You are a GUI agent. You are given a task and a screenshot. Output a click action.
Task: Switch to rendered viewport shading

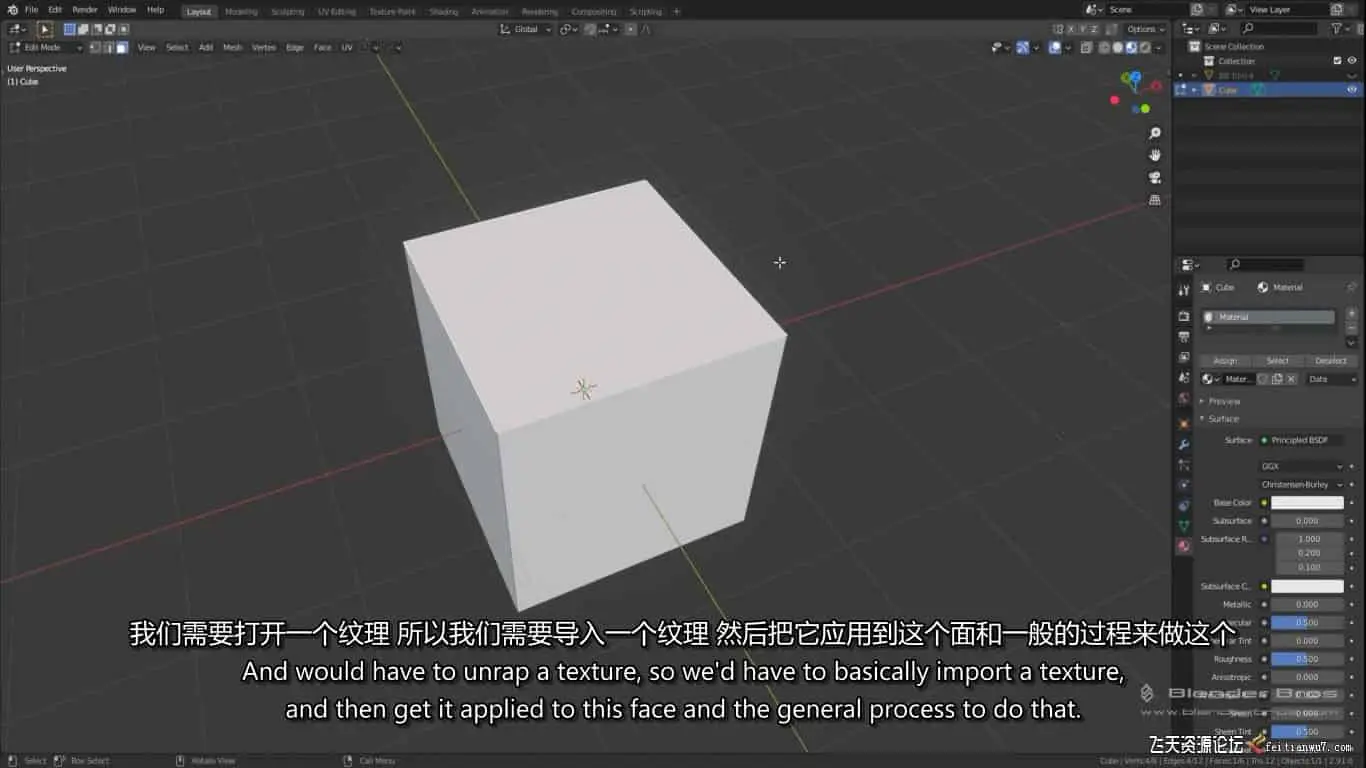(1144, 47)
